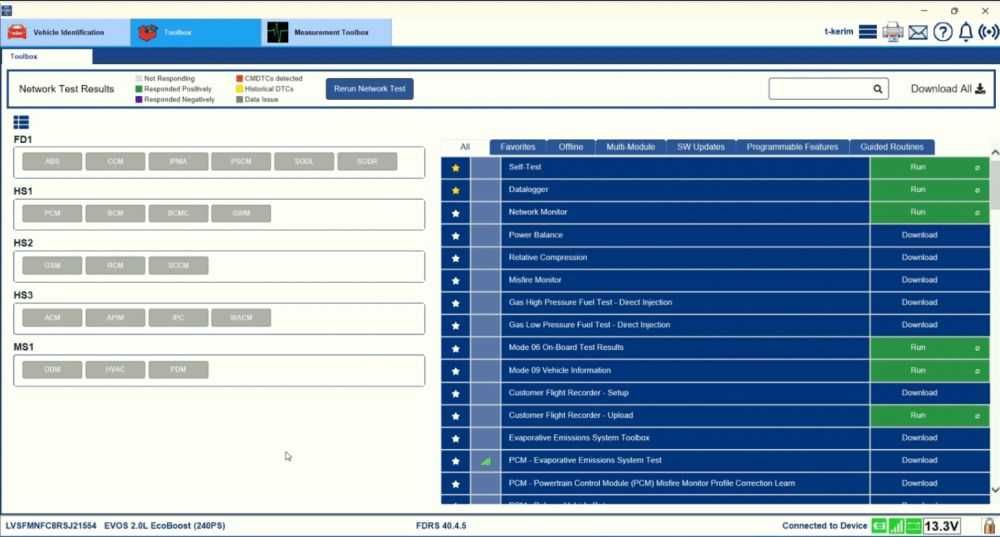The image size is (1000, 537).
Task: Click the wireless broadcast signal icon
Action: (989, 32)
